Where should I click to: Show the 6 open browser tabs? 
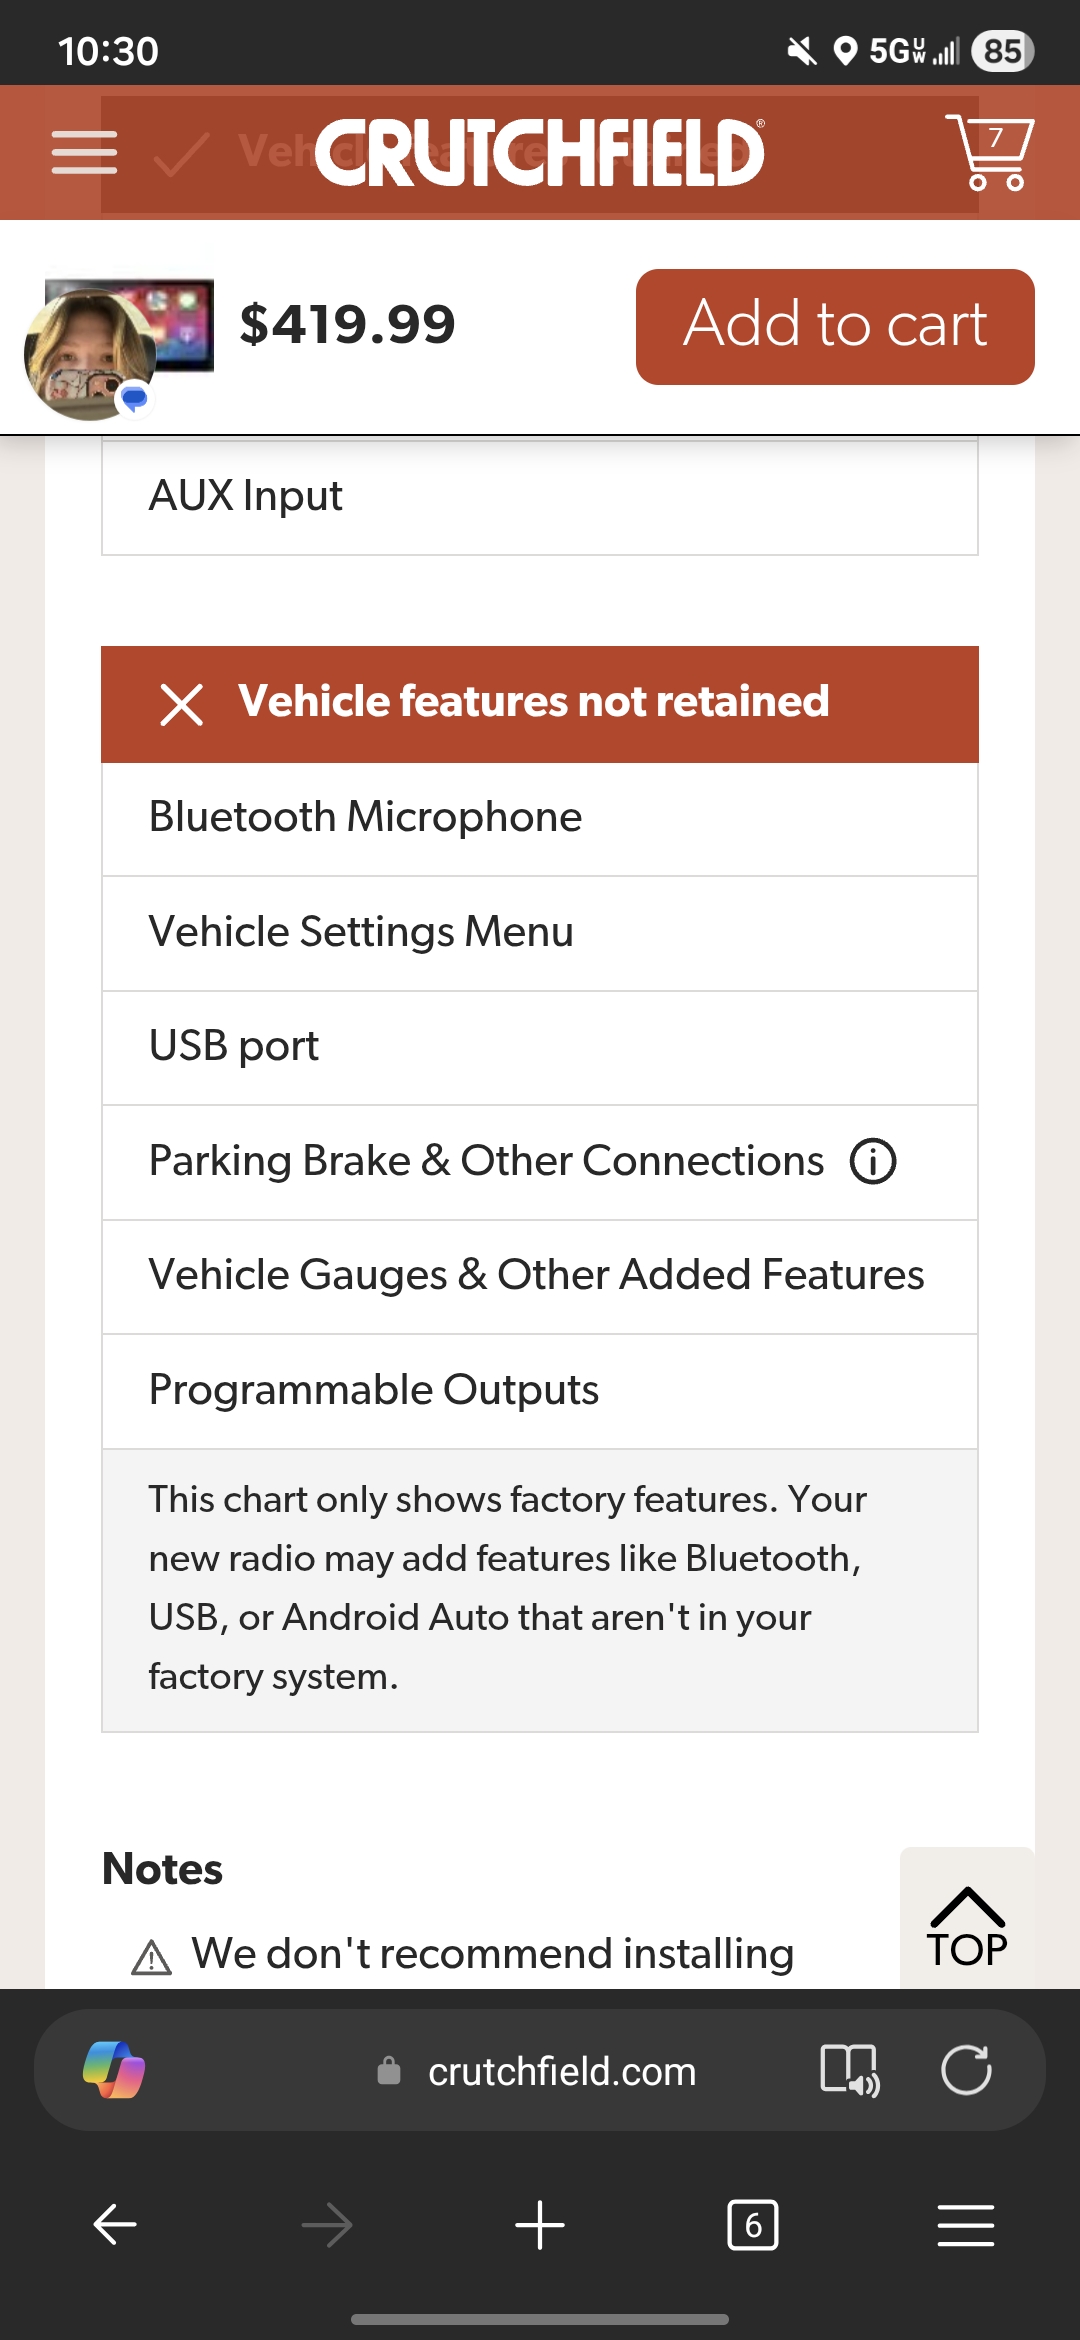pos(753,2225)
